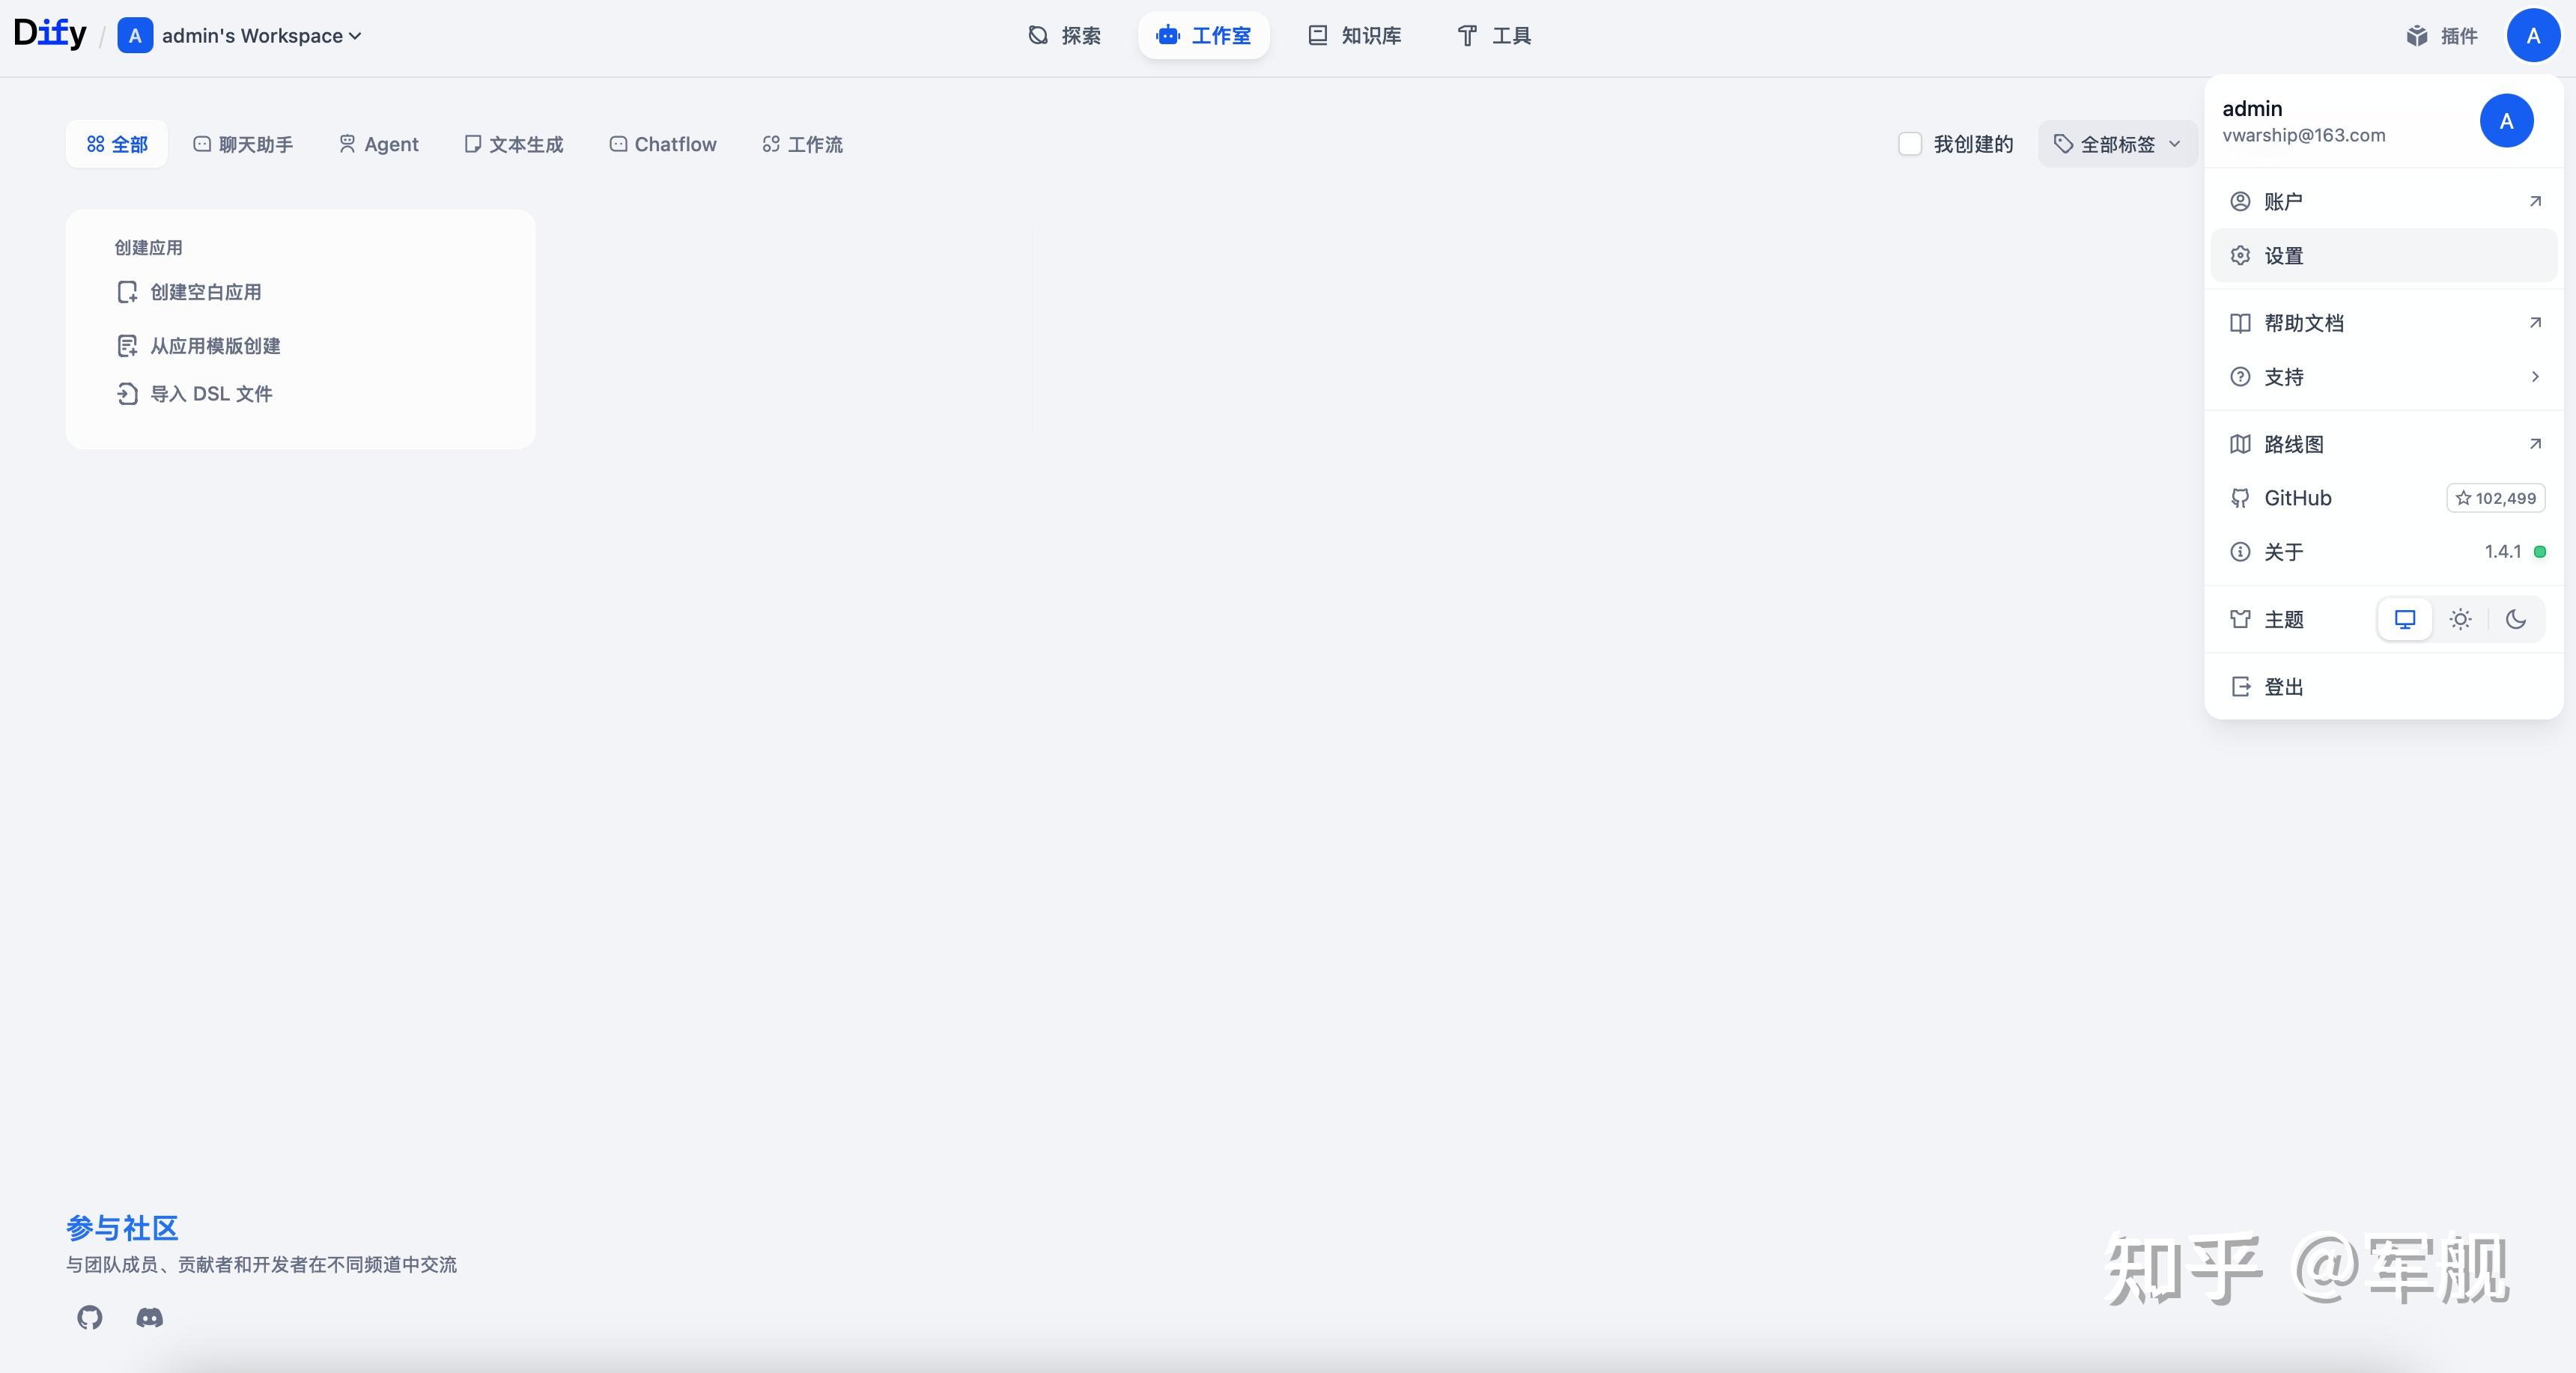
Task: Click GitHub star count badge
Action: pos(2495,498)
